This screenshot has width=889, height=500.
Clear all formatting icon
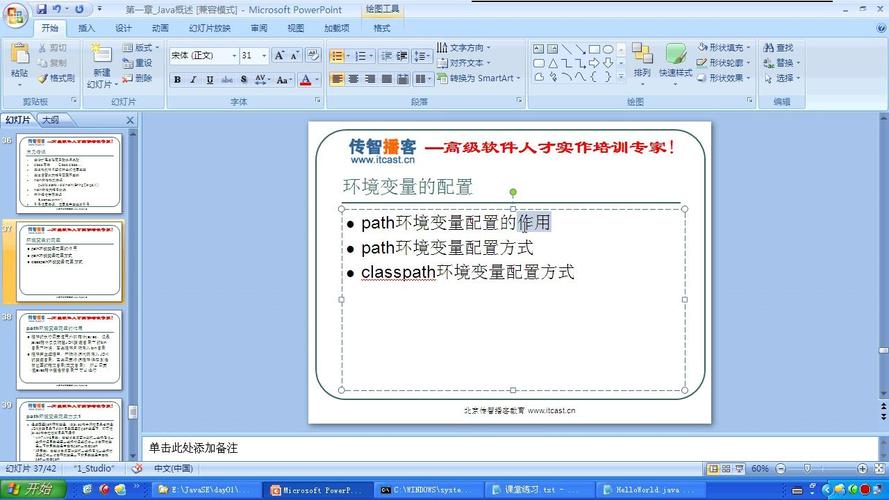[x=312, y=55]
